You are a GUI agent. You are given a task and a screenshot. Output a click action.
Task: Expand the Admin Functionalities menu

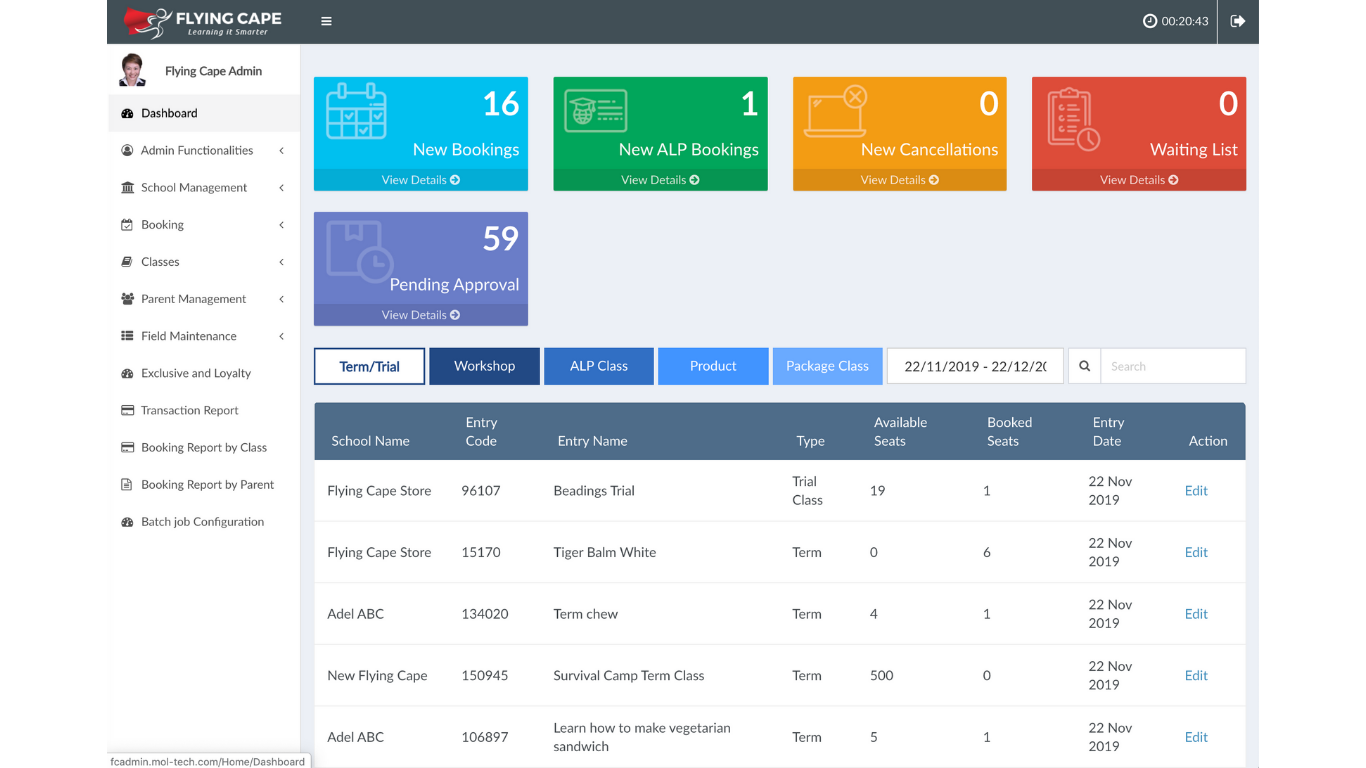pyautogui.click(x=204, y=150)
